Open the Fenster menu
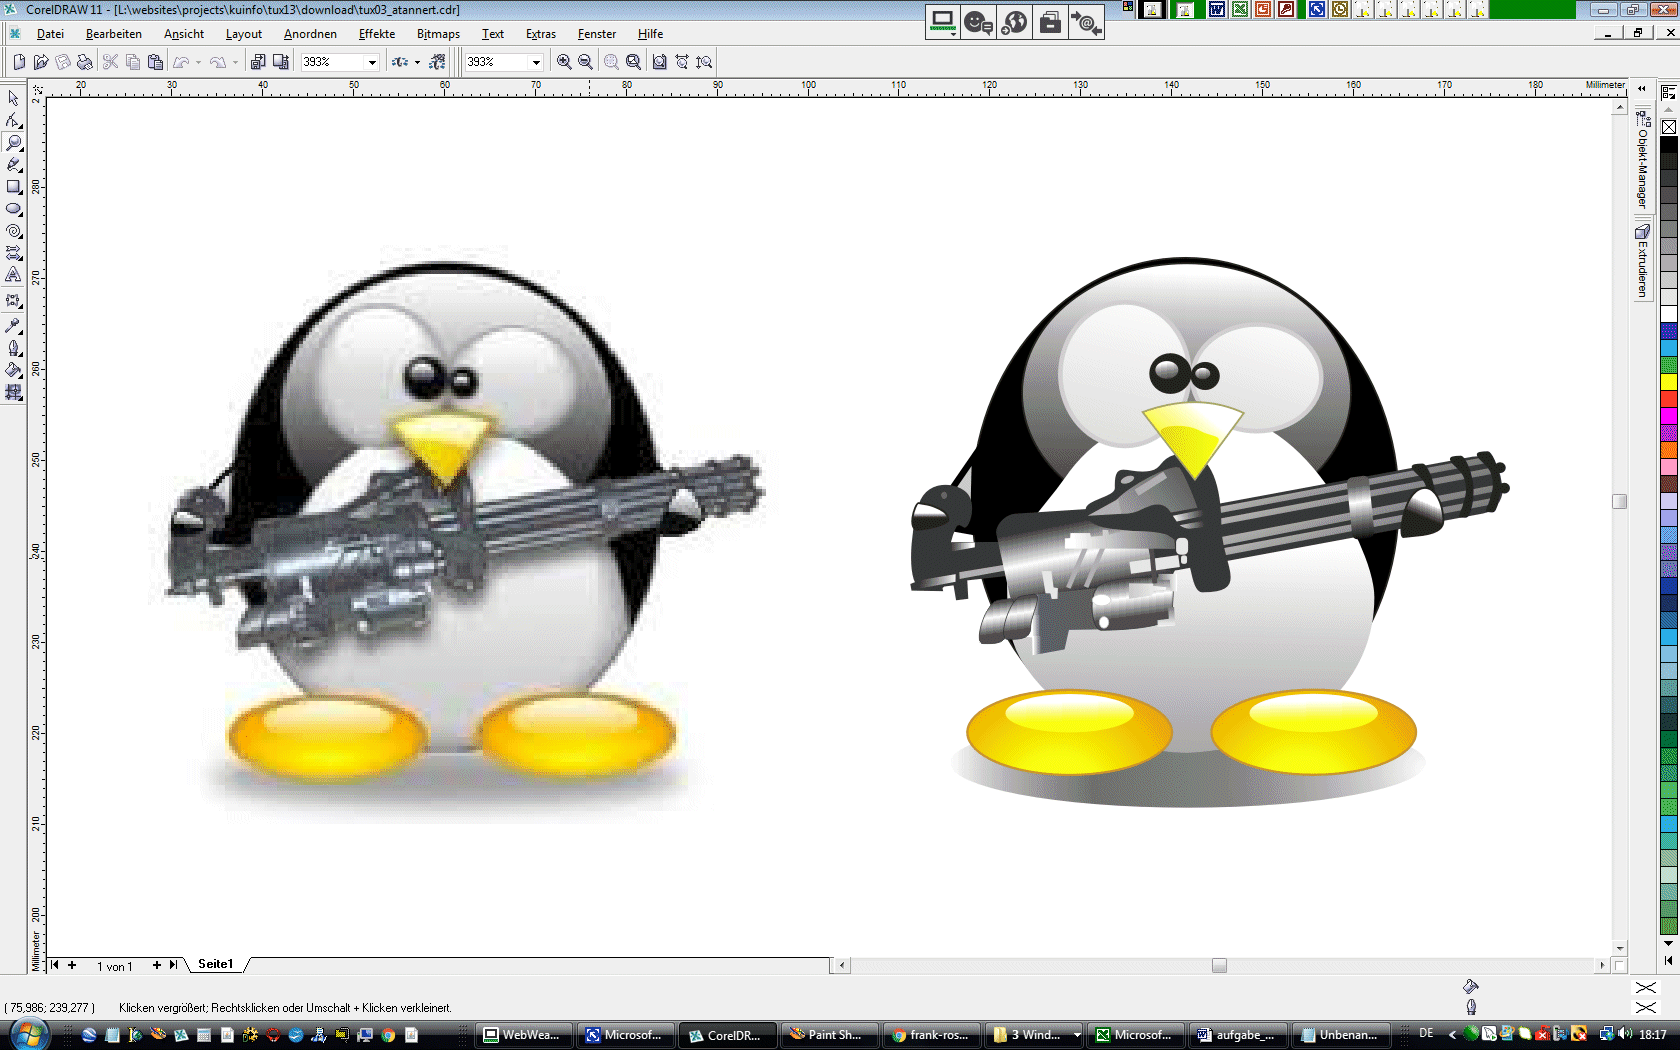Screen dimensions: 1680x1050 597,34
